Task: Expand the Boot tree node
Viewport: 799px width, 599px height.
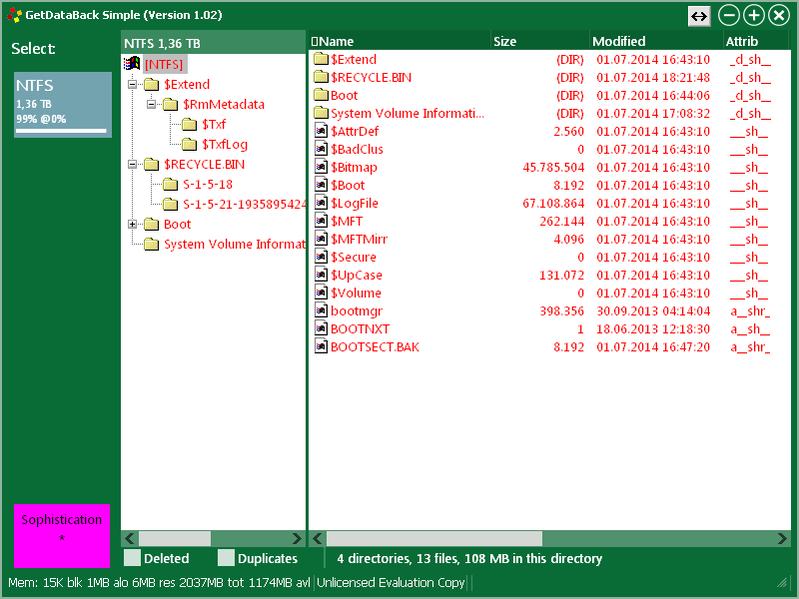Action: pyautogui.click(x=132, y=224)
